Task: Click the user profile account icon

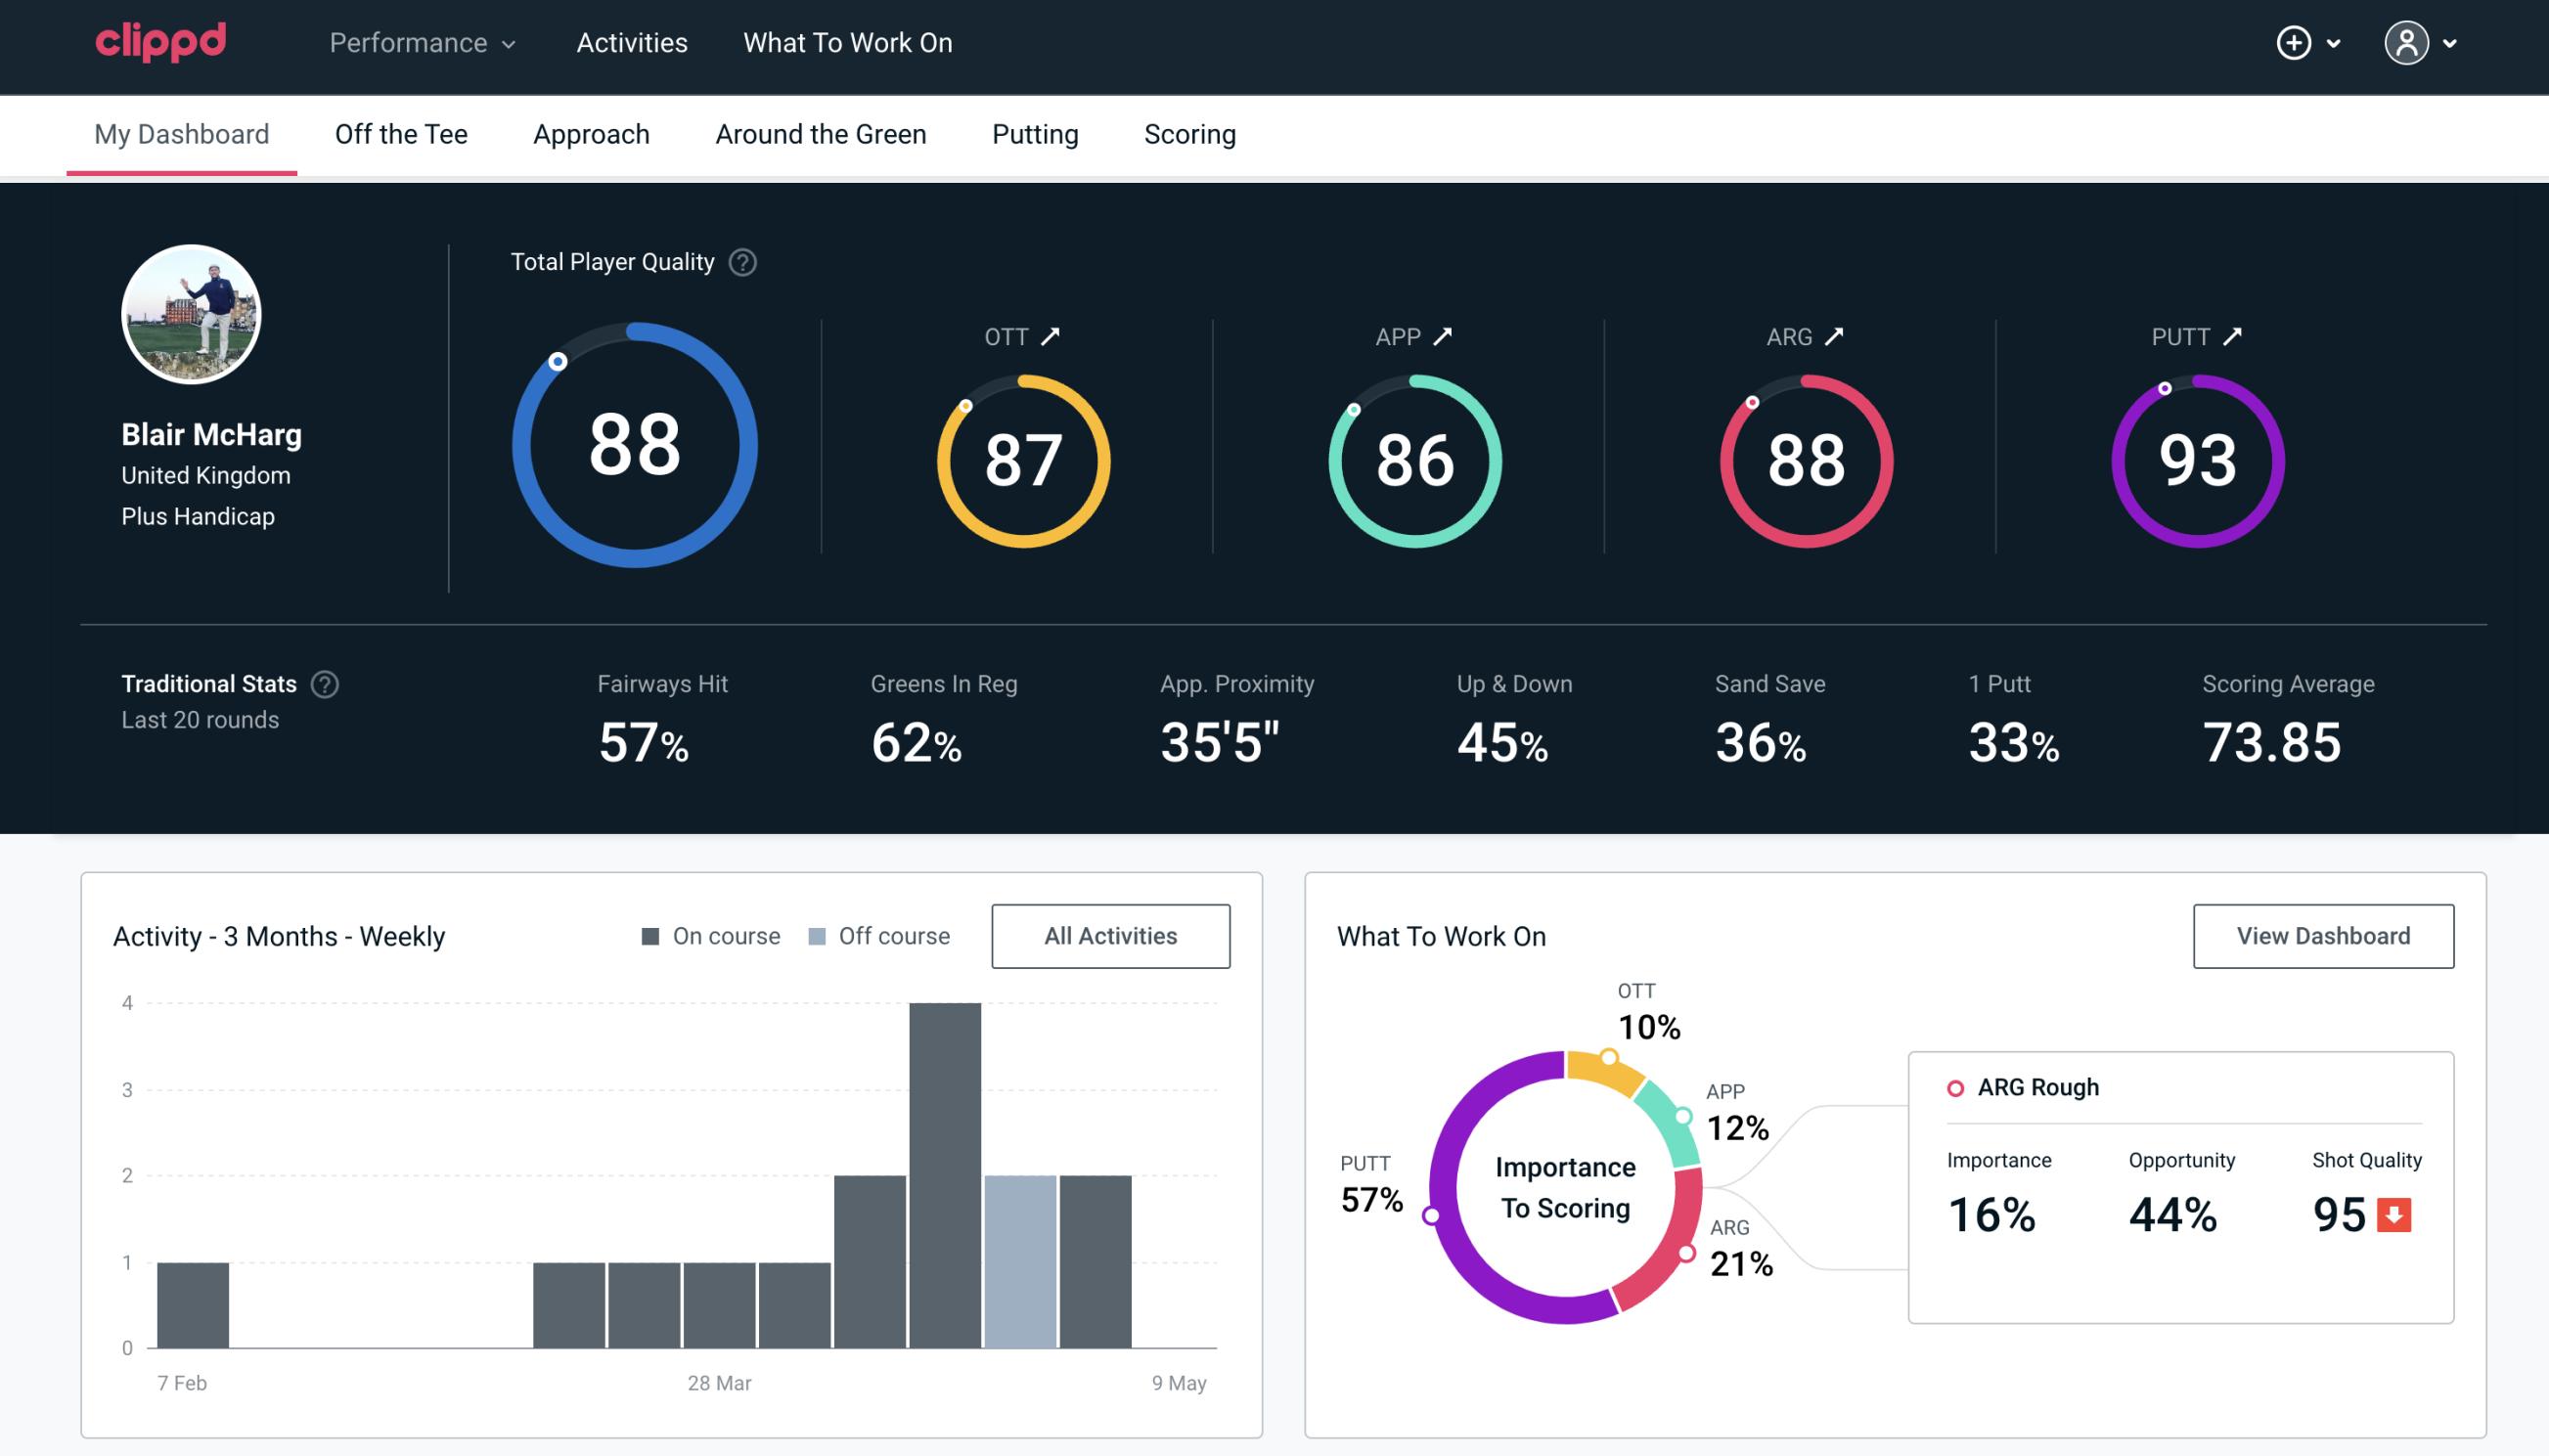Action: (x=2407, y=44)
